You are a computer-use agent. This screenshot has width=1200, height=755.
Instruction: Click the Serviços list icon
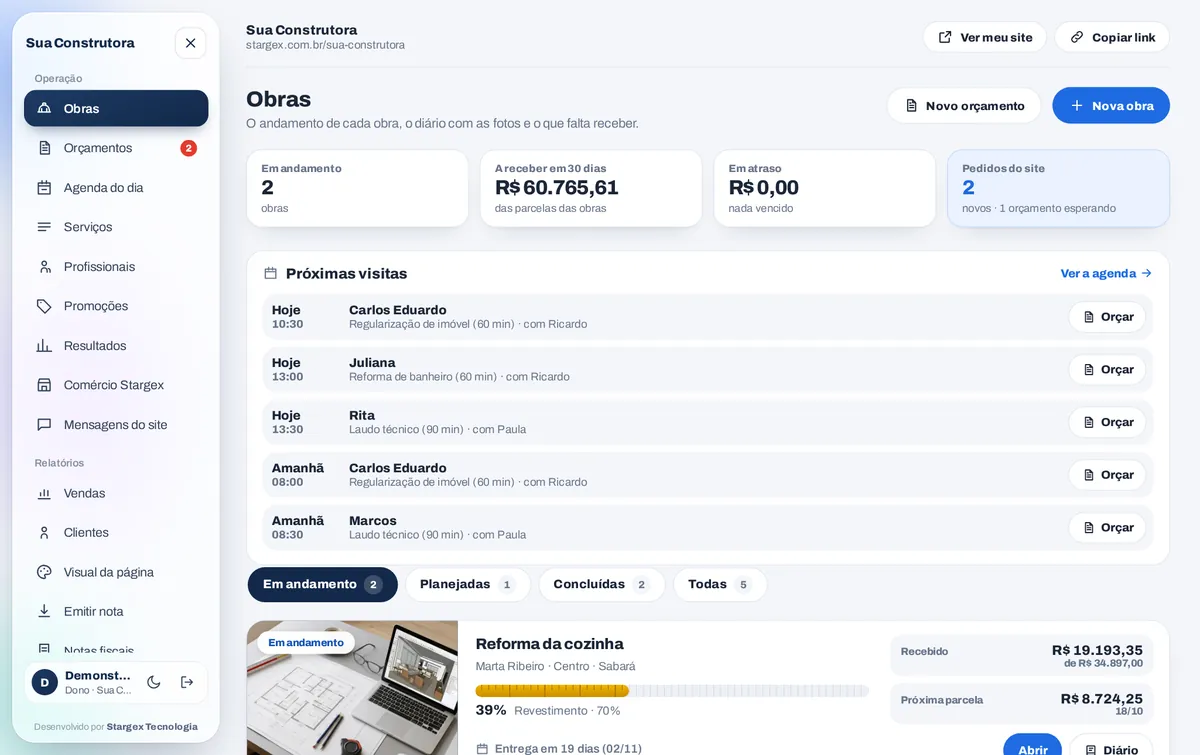coord(44,227)
